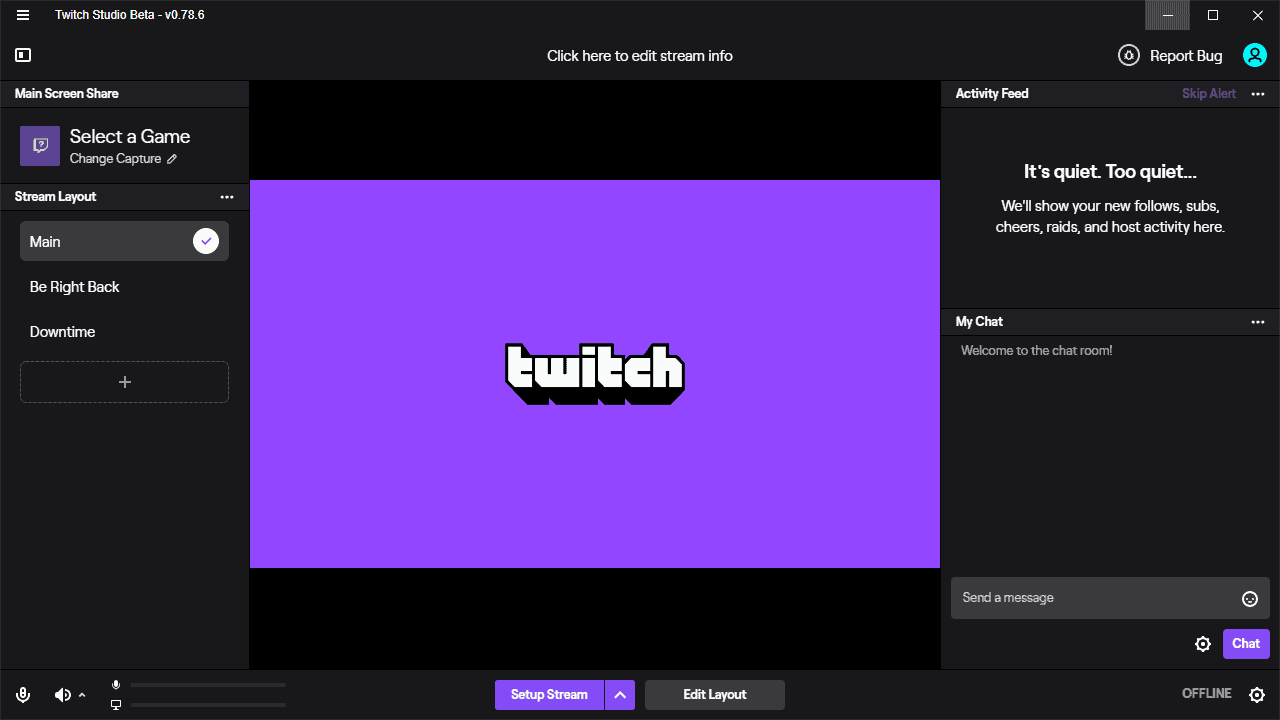Adjust the microphone level slider

tap(208, 685)
